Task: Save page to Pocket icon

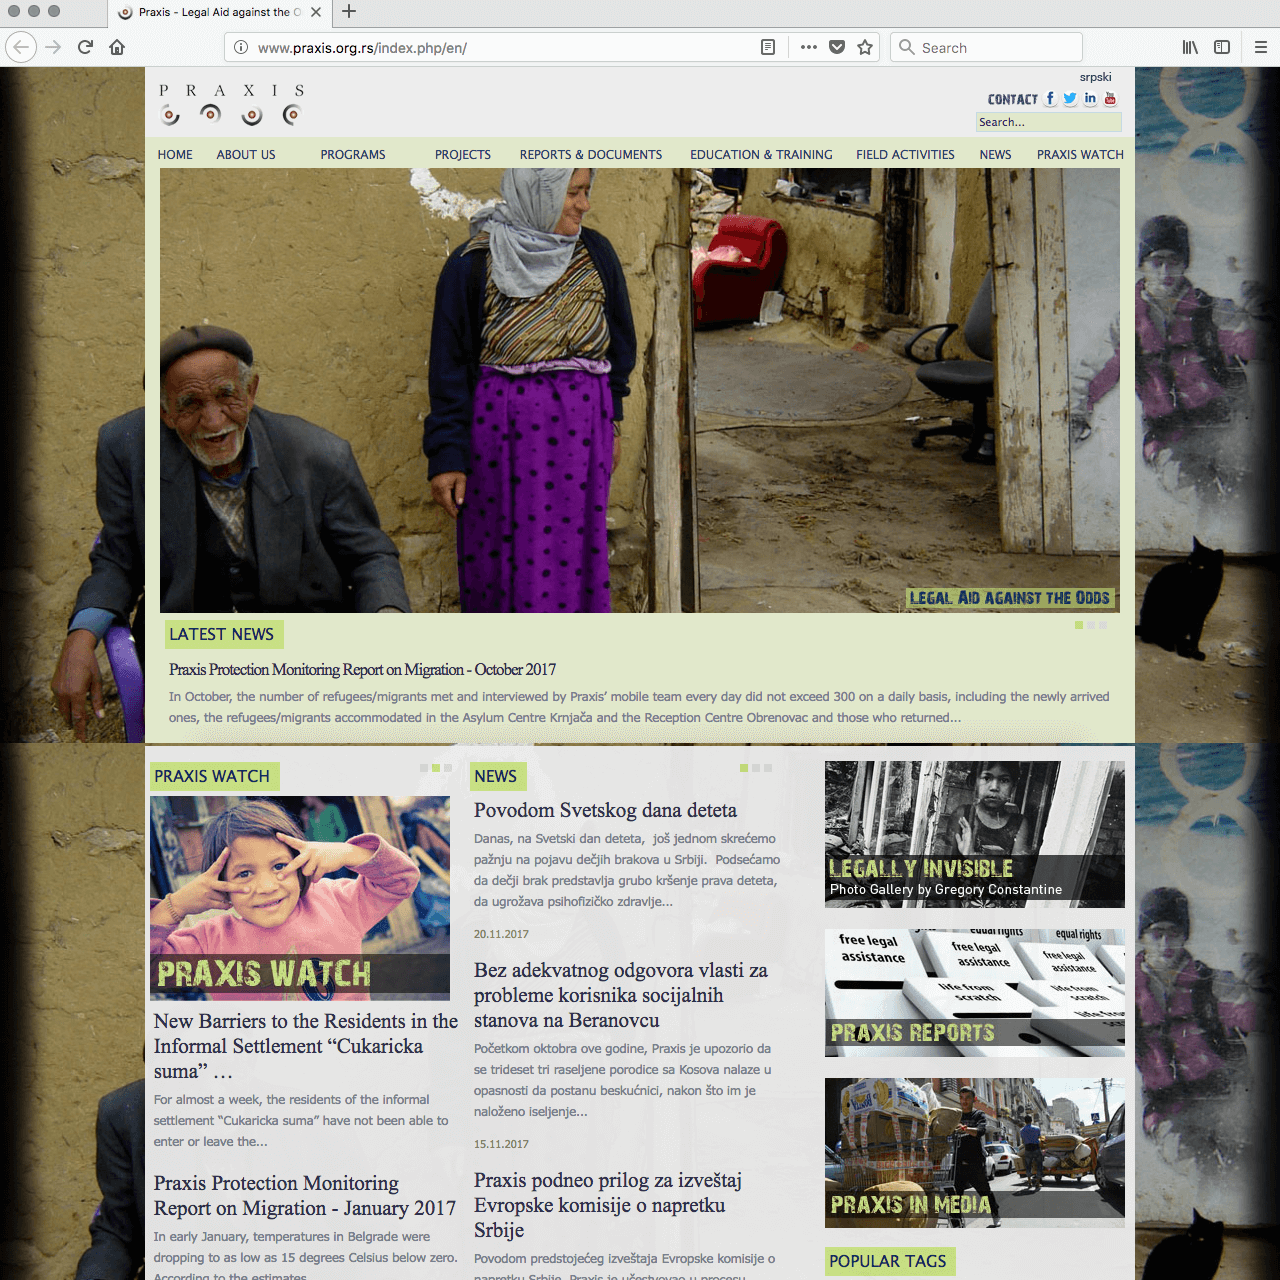Action: 837,47
